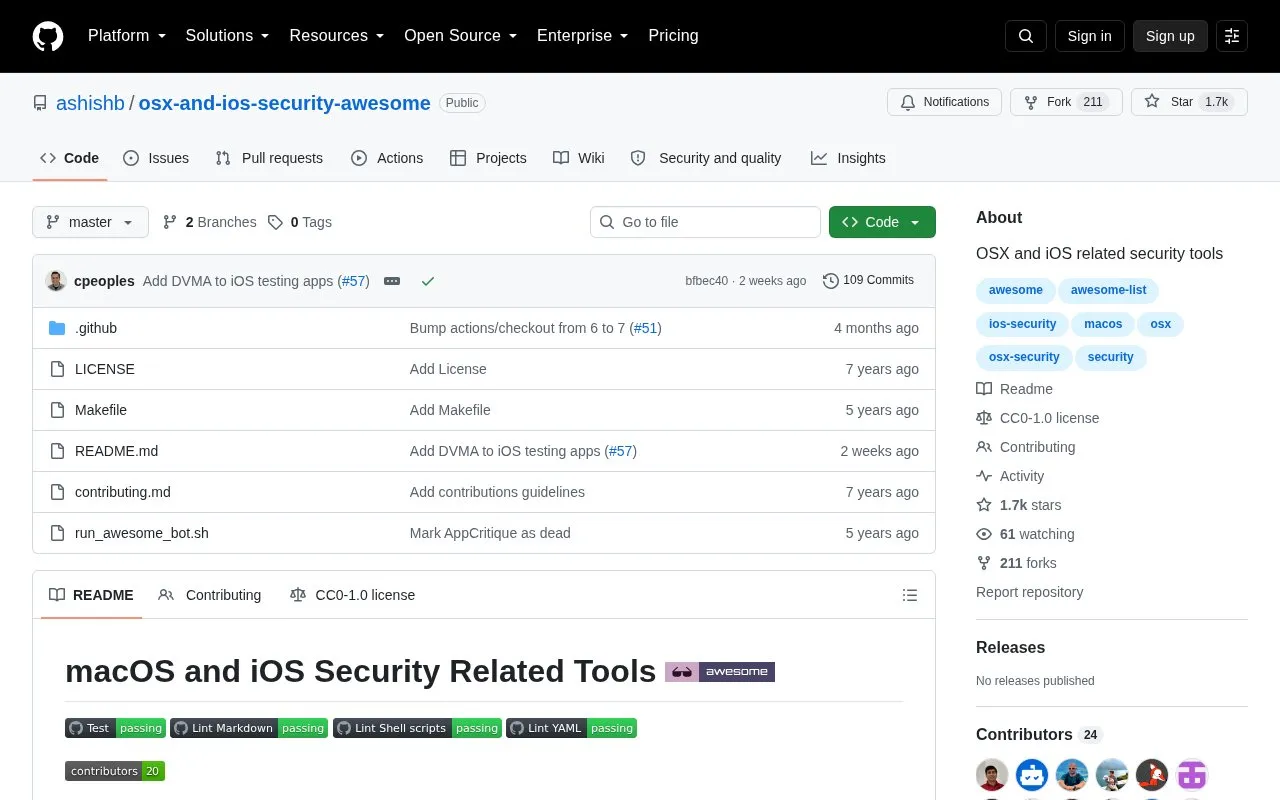Click the awesome sunglasses badge
Screen dimensions: 1280x800
pyautogui.click(x=720, y=672)
